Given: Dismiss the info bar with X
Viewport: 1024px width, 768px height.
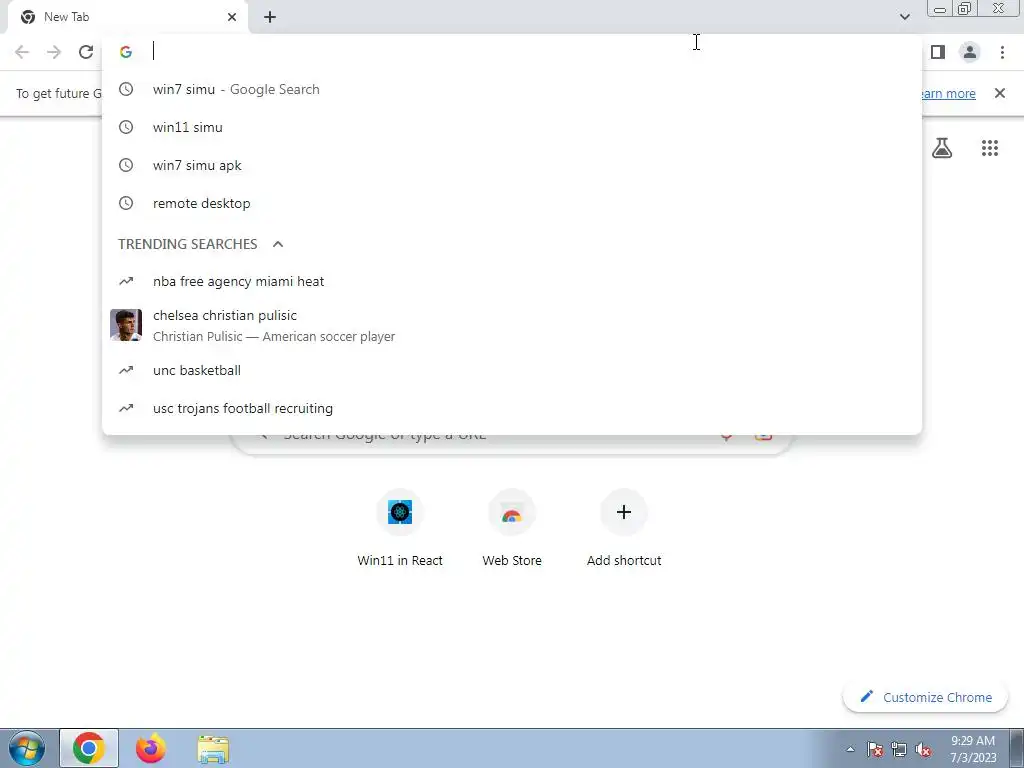Looking at the screenshot, I should [x=1000, y=93].
